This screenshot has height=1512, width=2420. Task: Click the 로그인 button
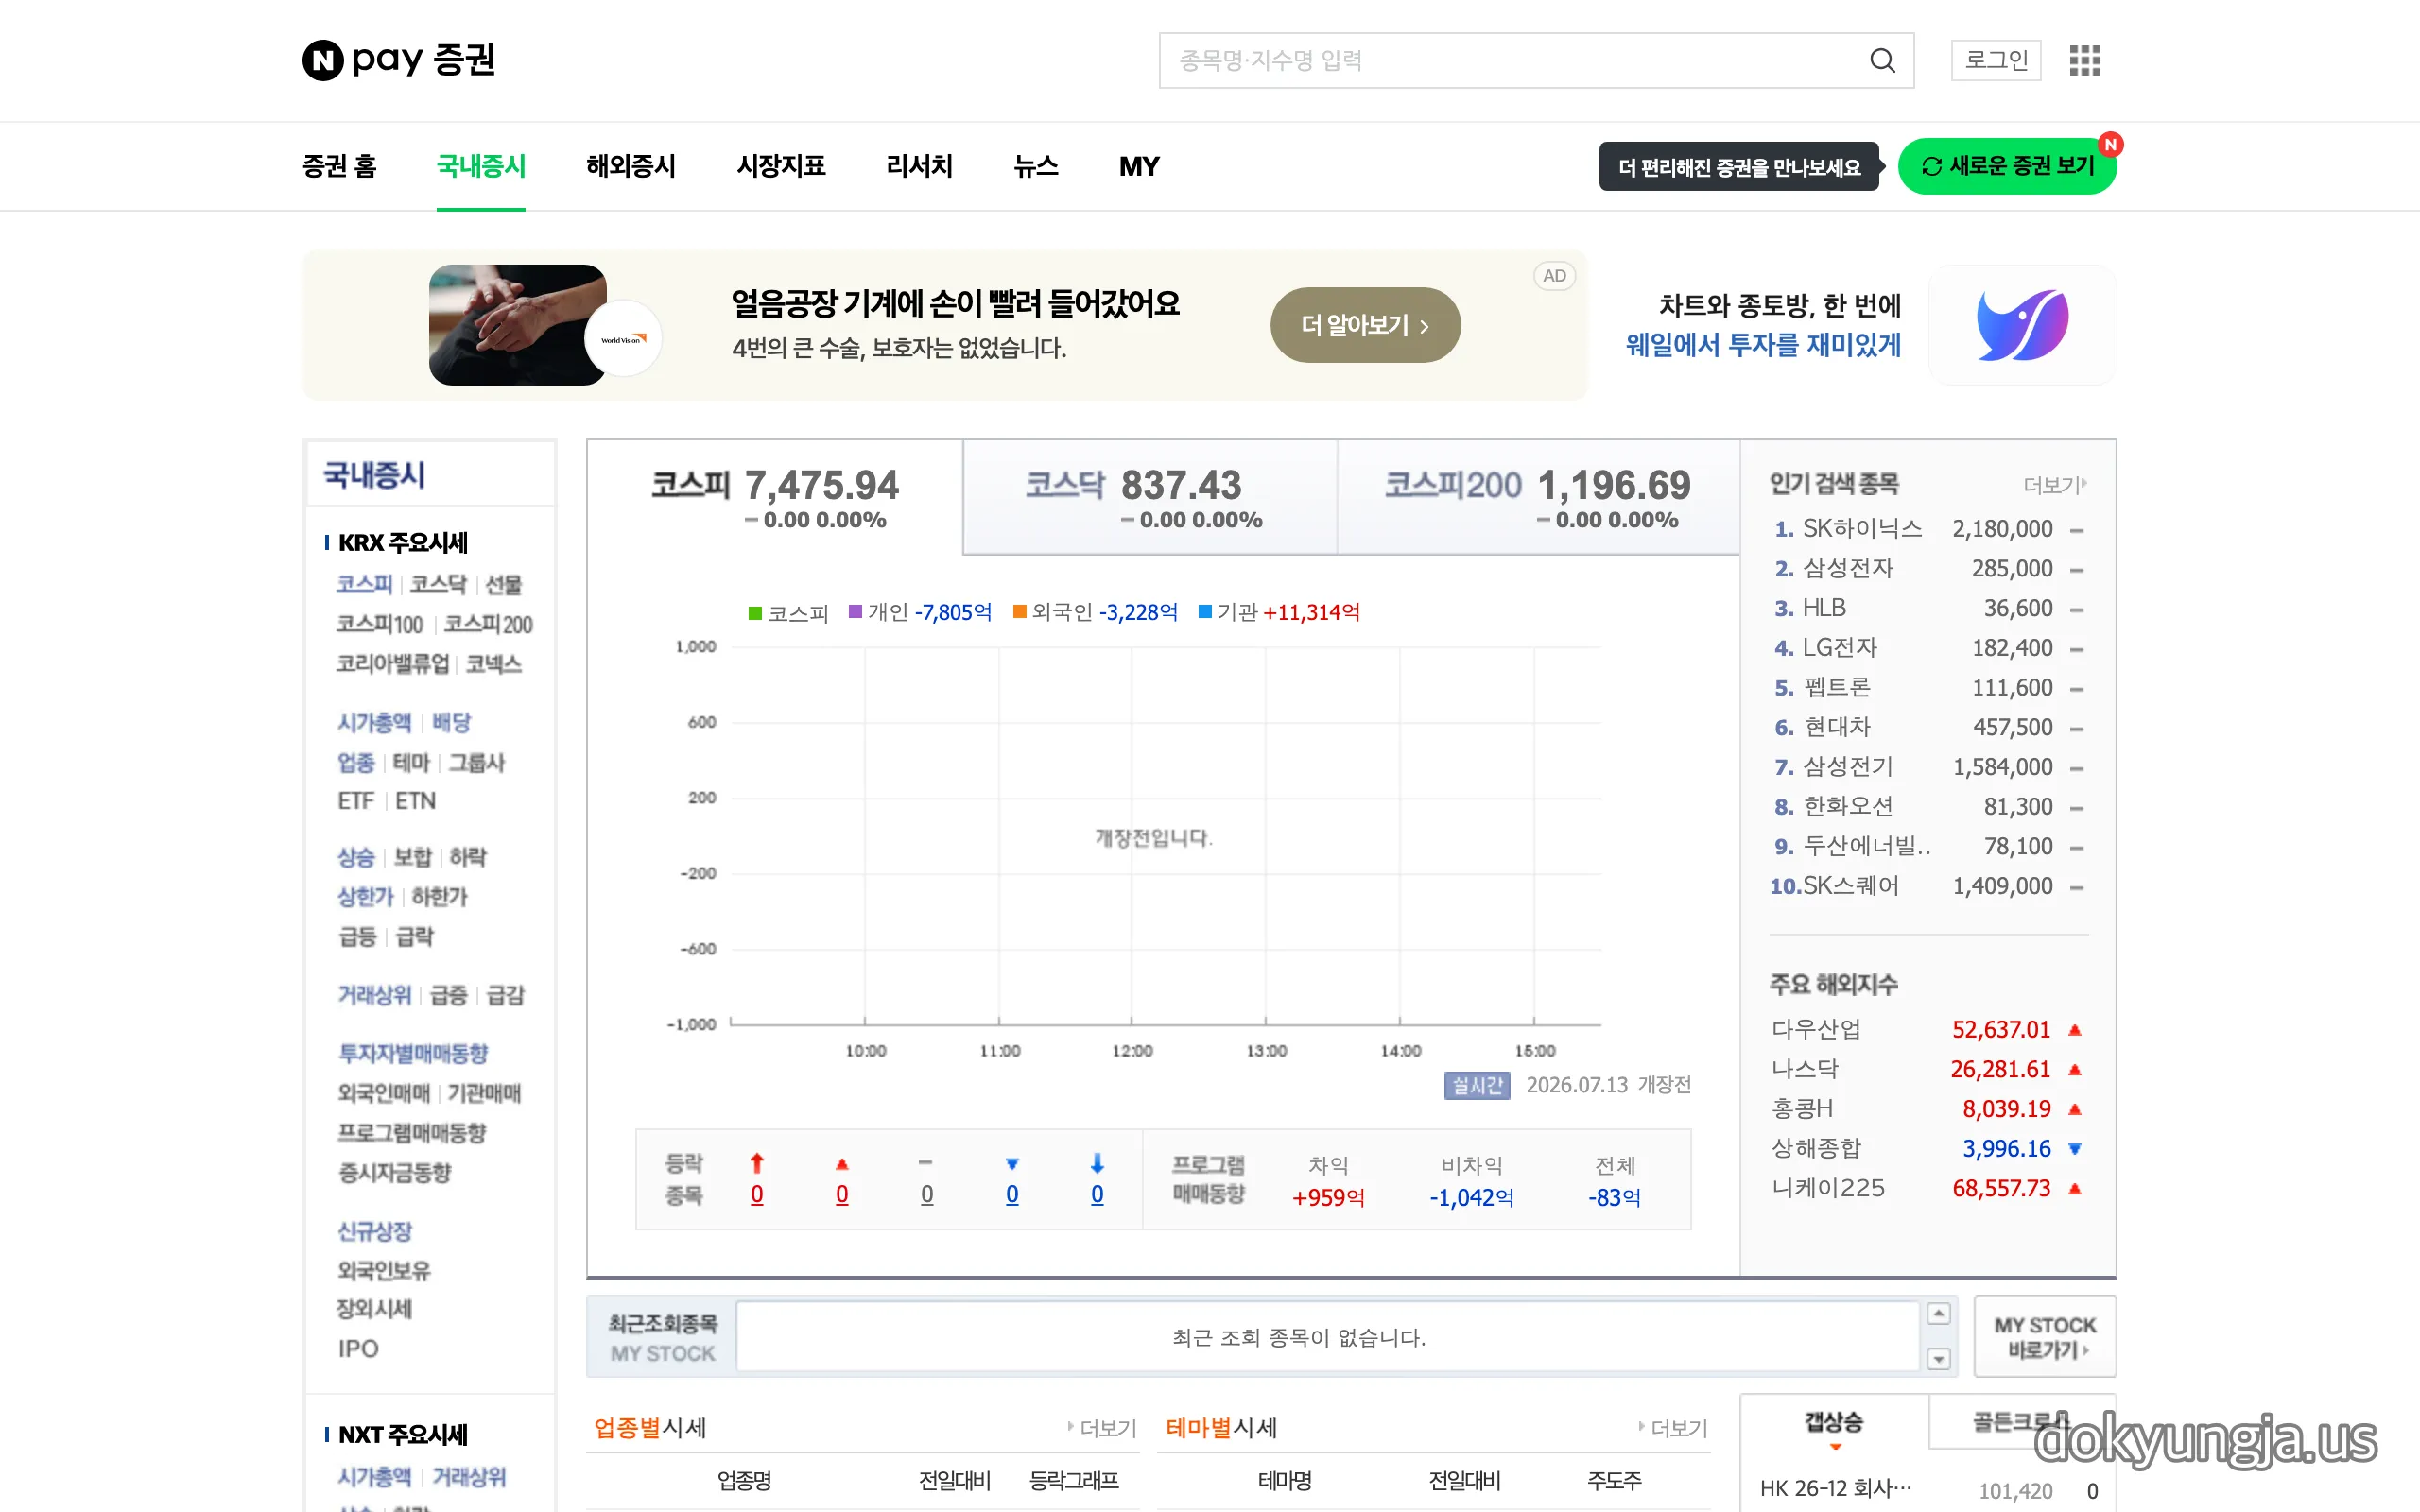pos(1996,60)
